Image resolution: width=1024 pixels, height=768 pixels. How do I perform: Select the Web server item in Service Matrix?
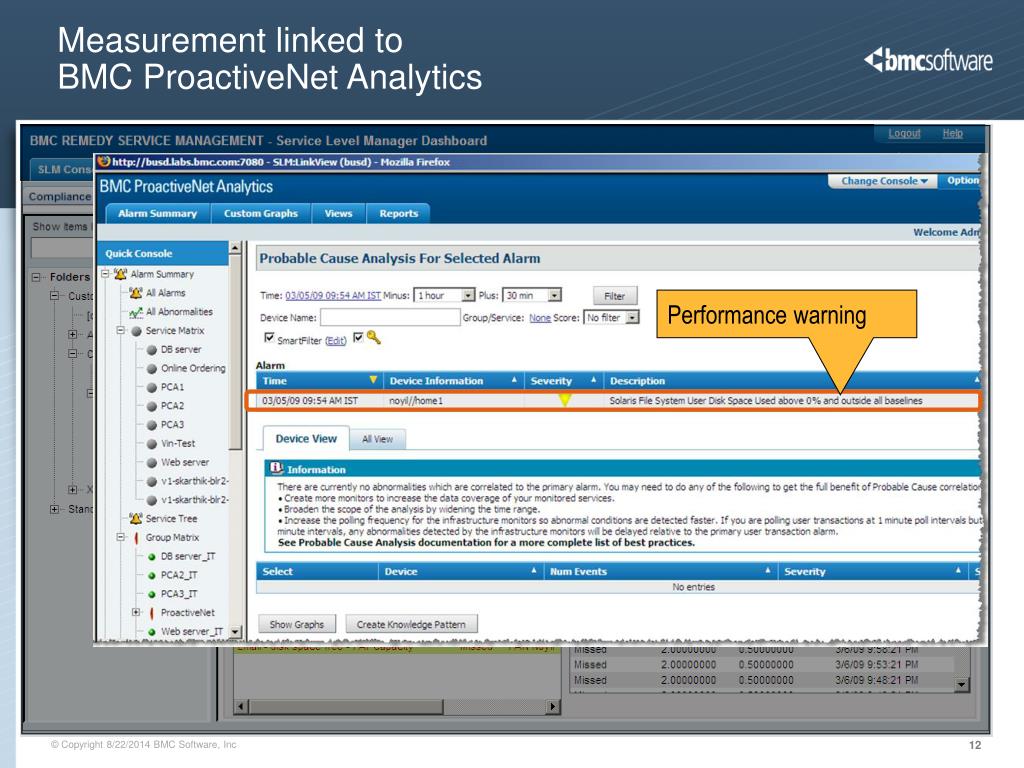[185, 462]
